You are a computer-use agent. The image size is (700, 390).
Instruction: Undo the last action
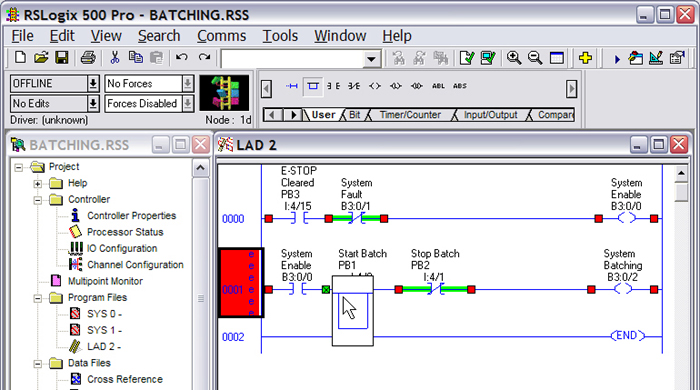click(x=182, y=58)
